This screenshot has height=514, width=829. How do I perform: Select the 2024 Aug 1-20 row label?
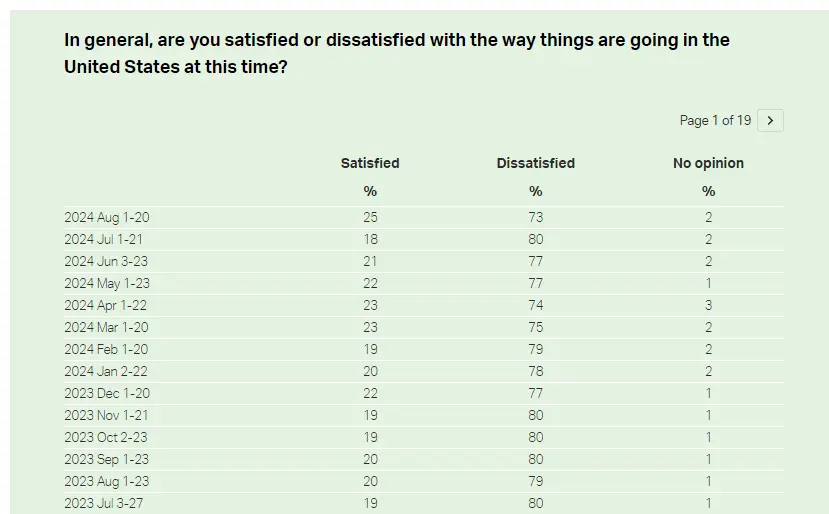click(107, 217)
